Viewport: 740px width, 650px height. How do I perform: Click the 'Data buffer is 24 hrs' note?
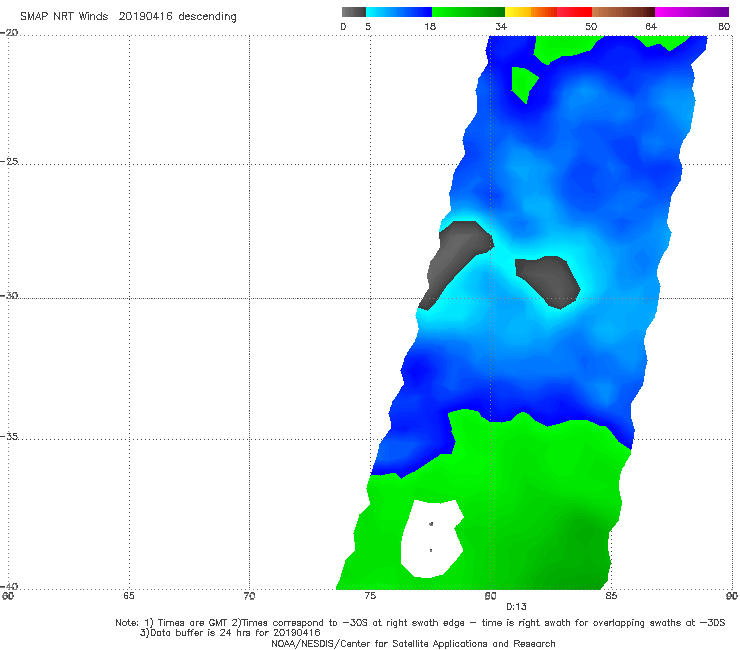pos(230,633)
